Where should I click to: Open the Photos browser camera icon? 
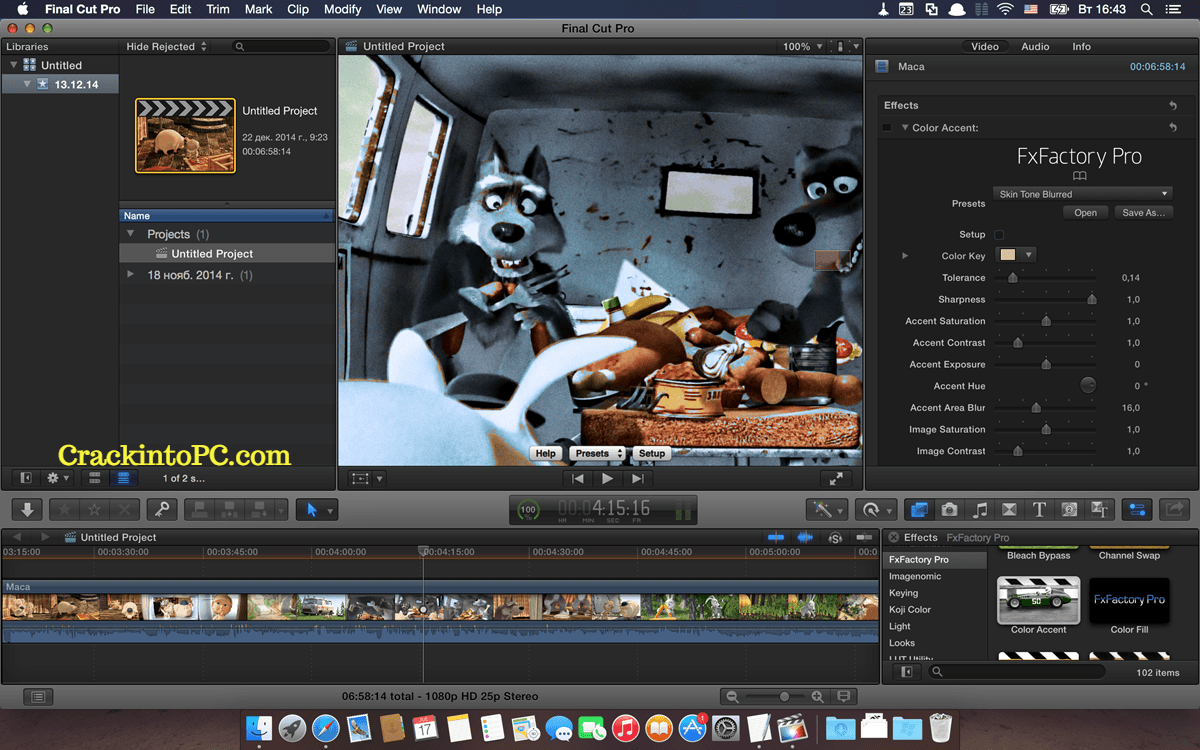pyautogui.click(x=949, y=509)
